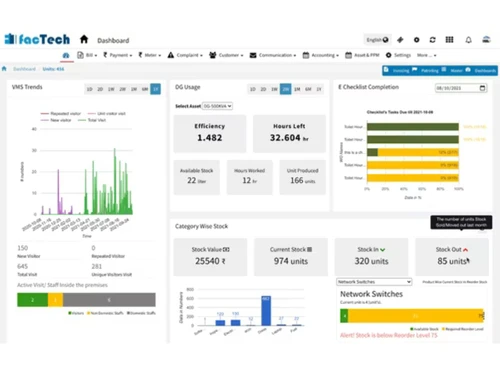The image size is (500, 375).
Task: Select 6M range in VMS Trends
Action: (145, 89)
